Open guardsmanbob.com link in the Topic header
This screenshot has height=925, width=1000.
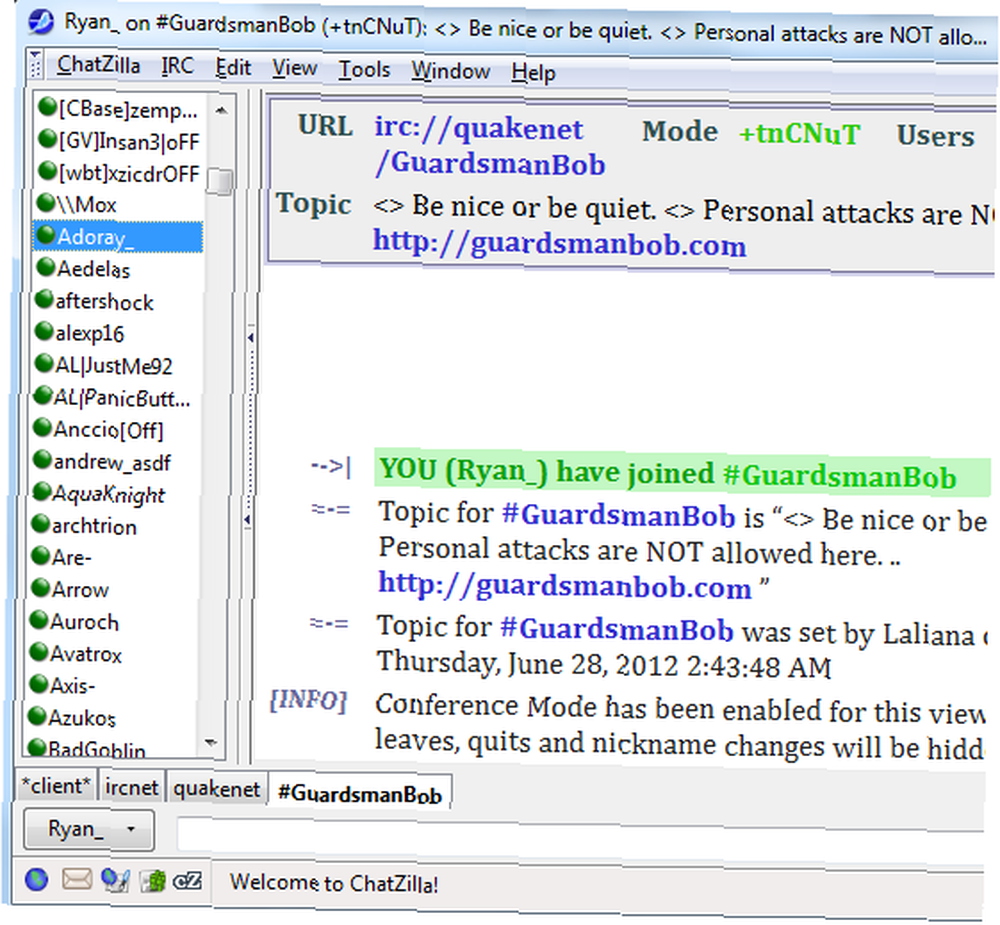[x=560, y=244]
